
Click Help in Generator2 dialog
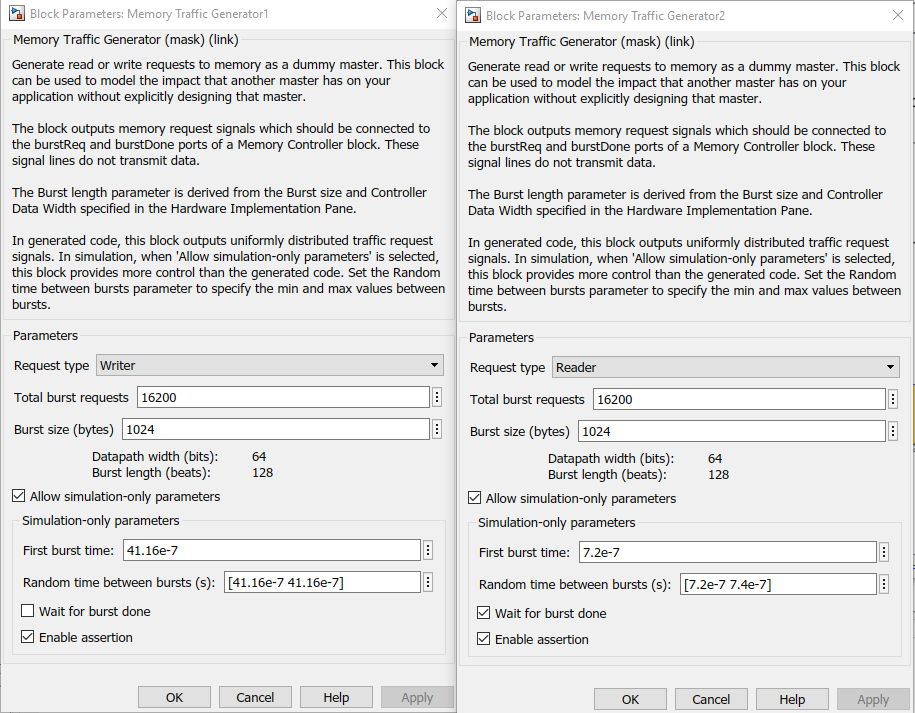pyautogui.click(x=792, y=699)
